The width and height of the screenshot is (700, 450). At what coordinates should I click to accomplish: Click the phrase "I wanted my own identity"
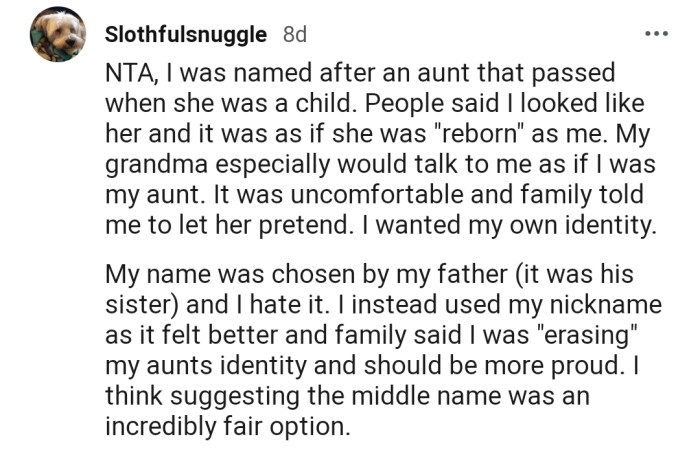pyautogui.click(x=509, y=225)
